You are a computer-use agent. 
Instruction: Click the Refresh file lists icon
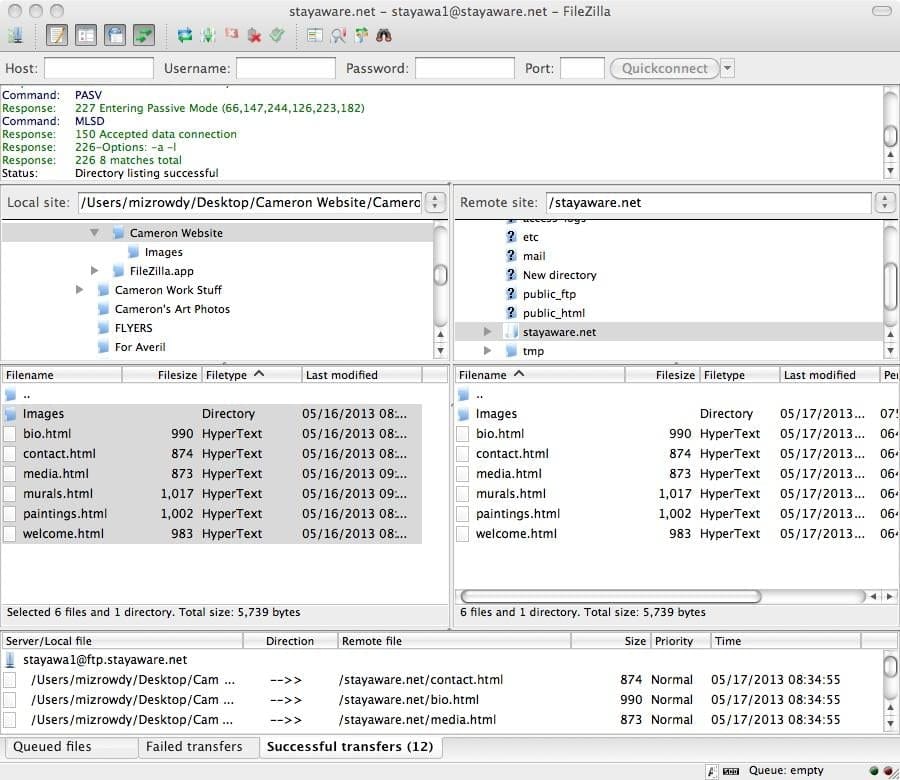click(x=185, y=36)
